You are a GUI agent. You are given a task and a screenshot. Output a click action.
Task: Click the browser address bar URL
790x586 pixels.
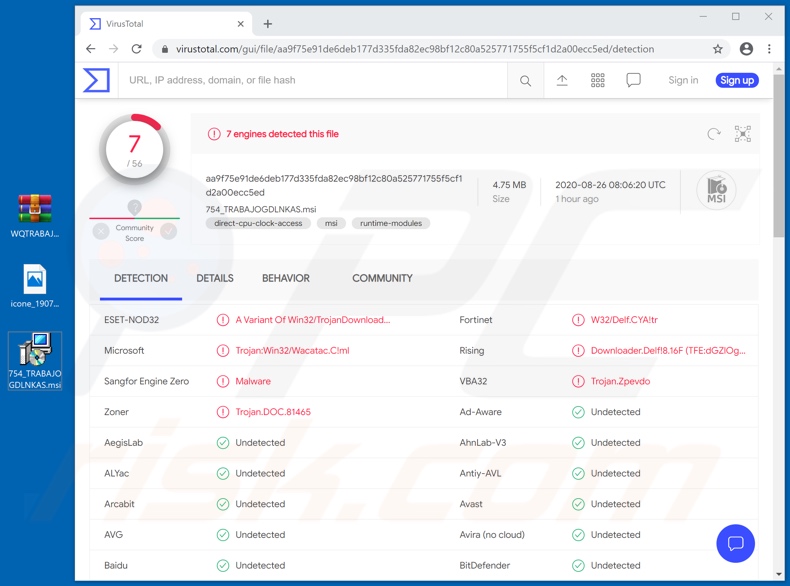(415, 49)
